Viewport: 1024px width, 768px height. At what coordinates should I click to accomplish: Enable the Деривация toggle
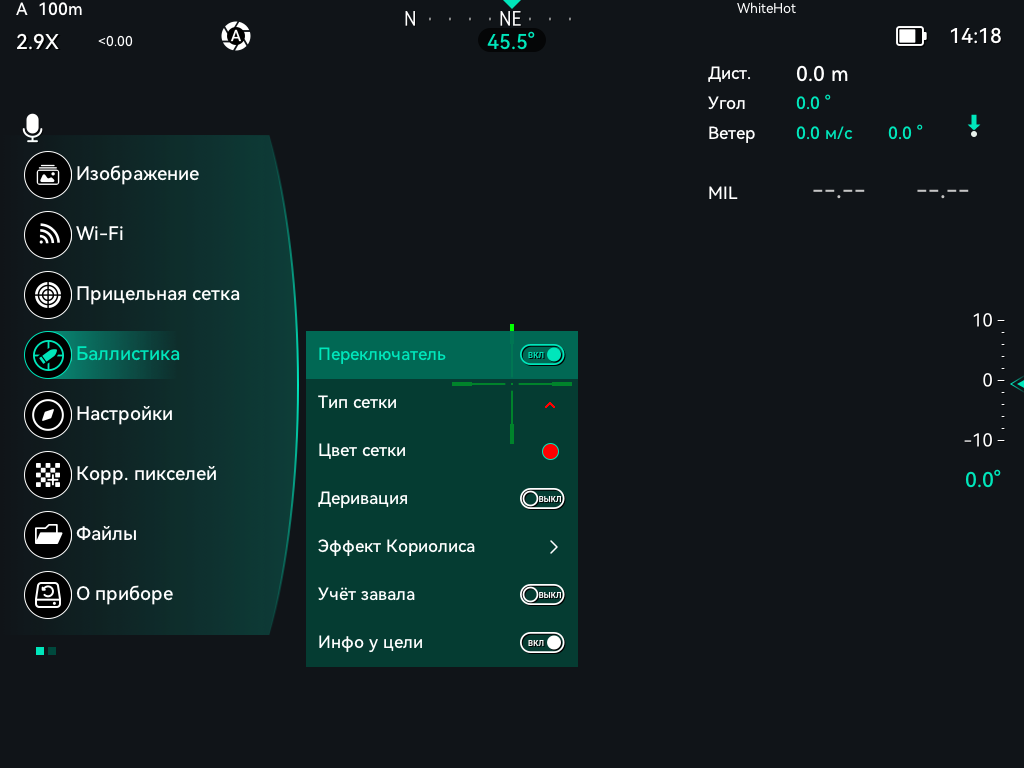[x=542, y=499]
